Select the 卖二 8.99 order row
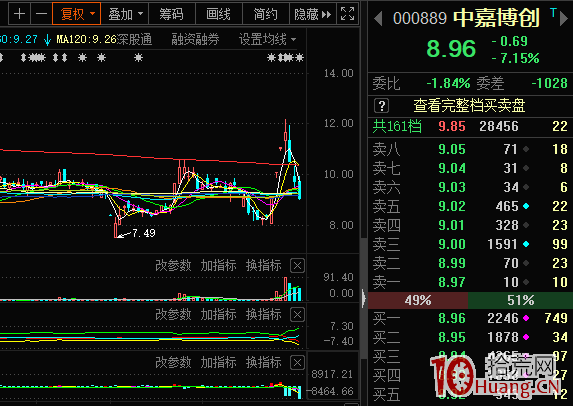Image resolution: width=573 pixels, height=406 pixels. pos(470,263)
